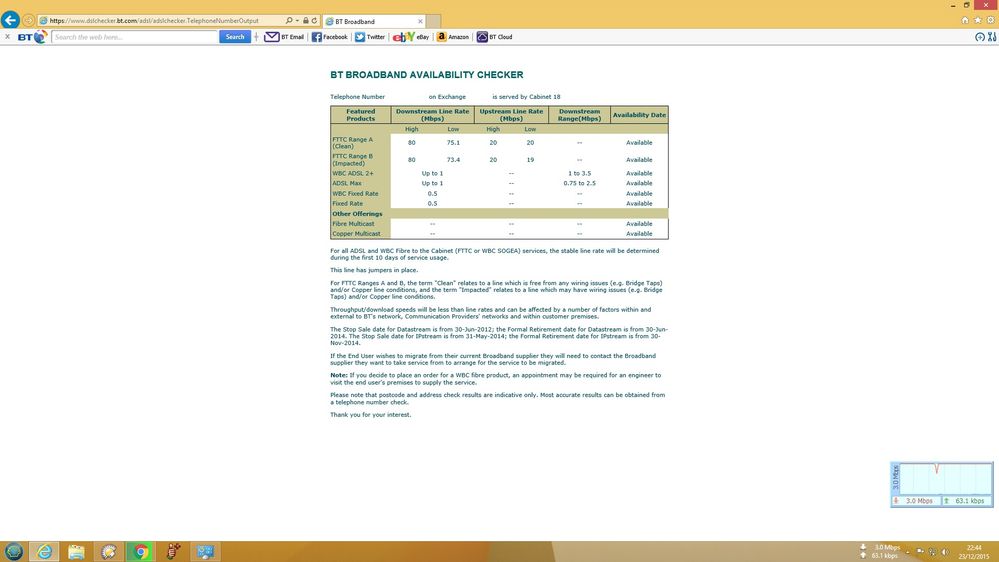The width and height of the screenshot is (999, 562).
Task: Click the volume speaker tray icon
Action: click(x=945, y=552)
